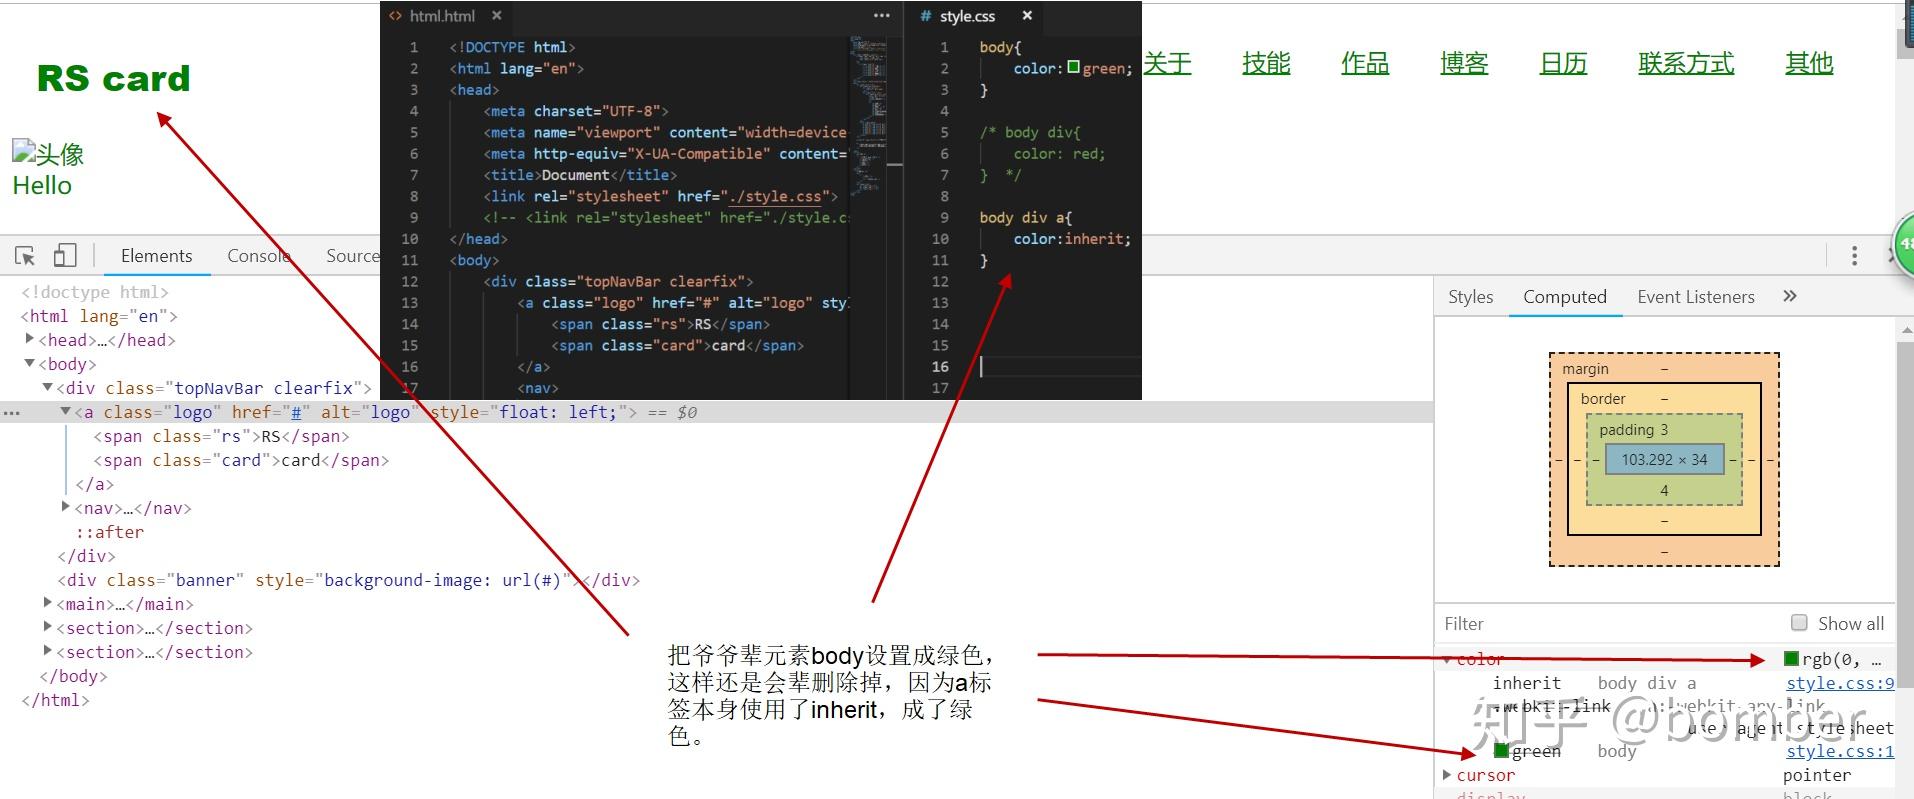Click the 103.292 × 34 content box
The height and width of the screenshot is (799, 1914).
(1664, 460)
